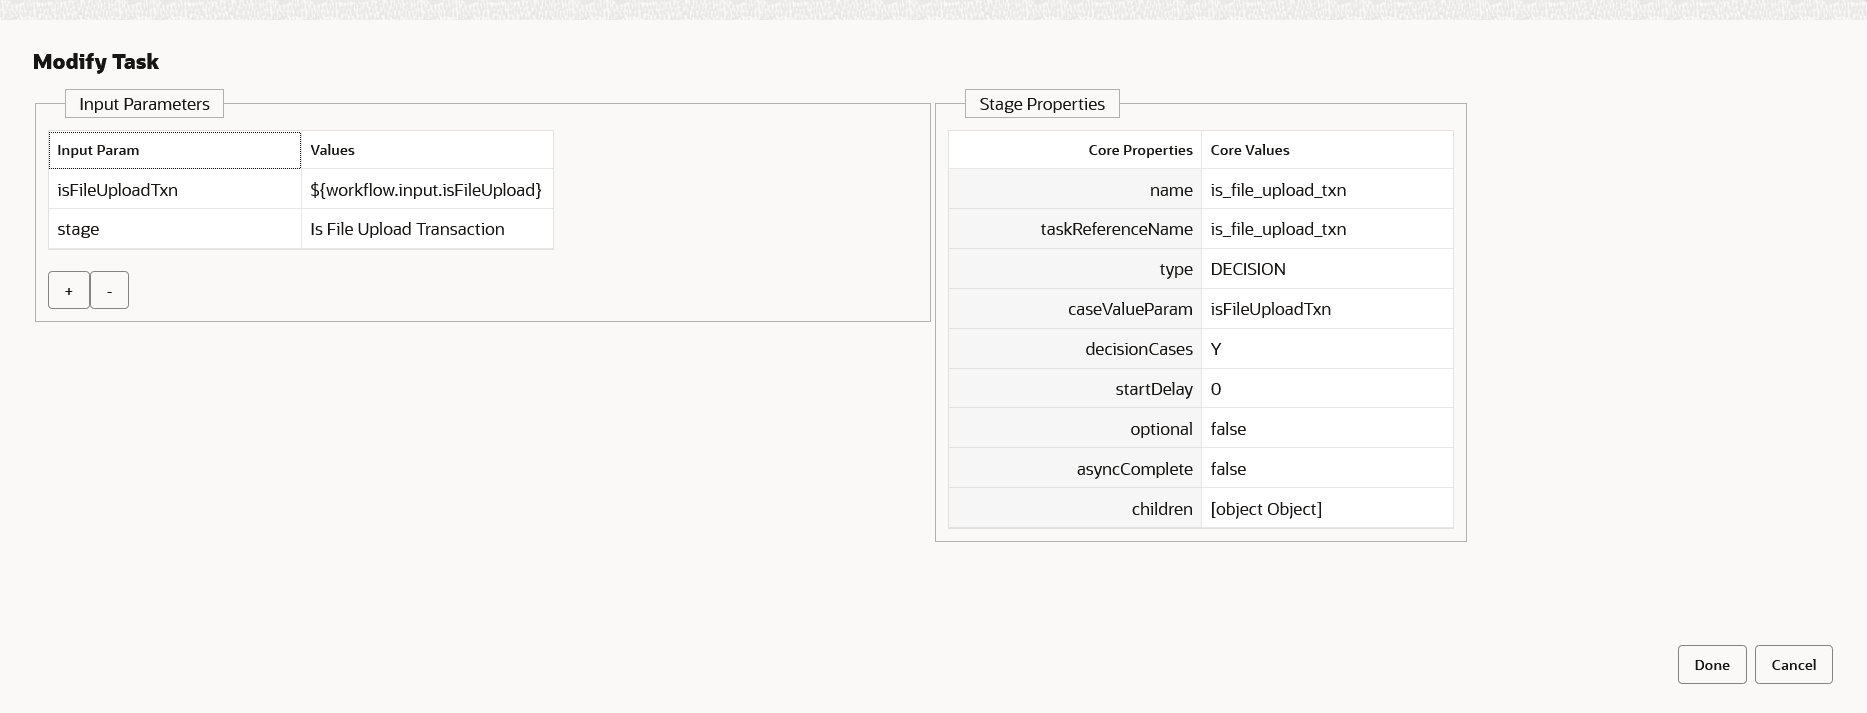This screenshot has height=713, width=1867.
Task: Edit the startDelay value 0
Action: point(1326,389)
